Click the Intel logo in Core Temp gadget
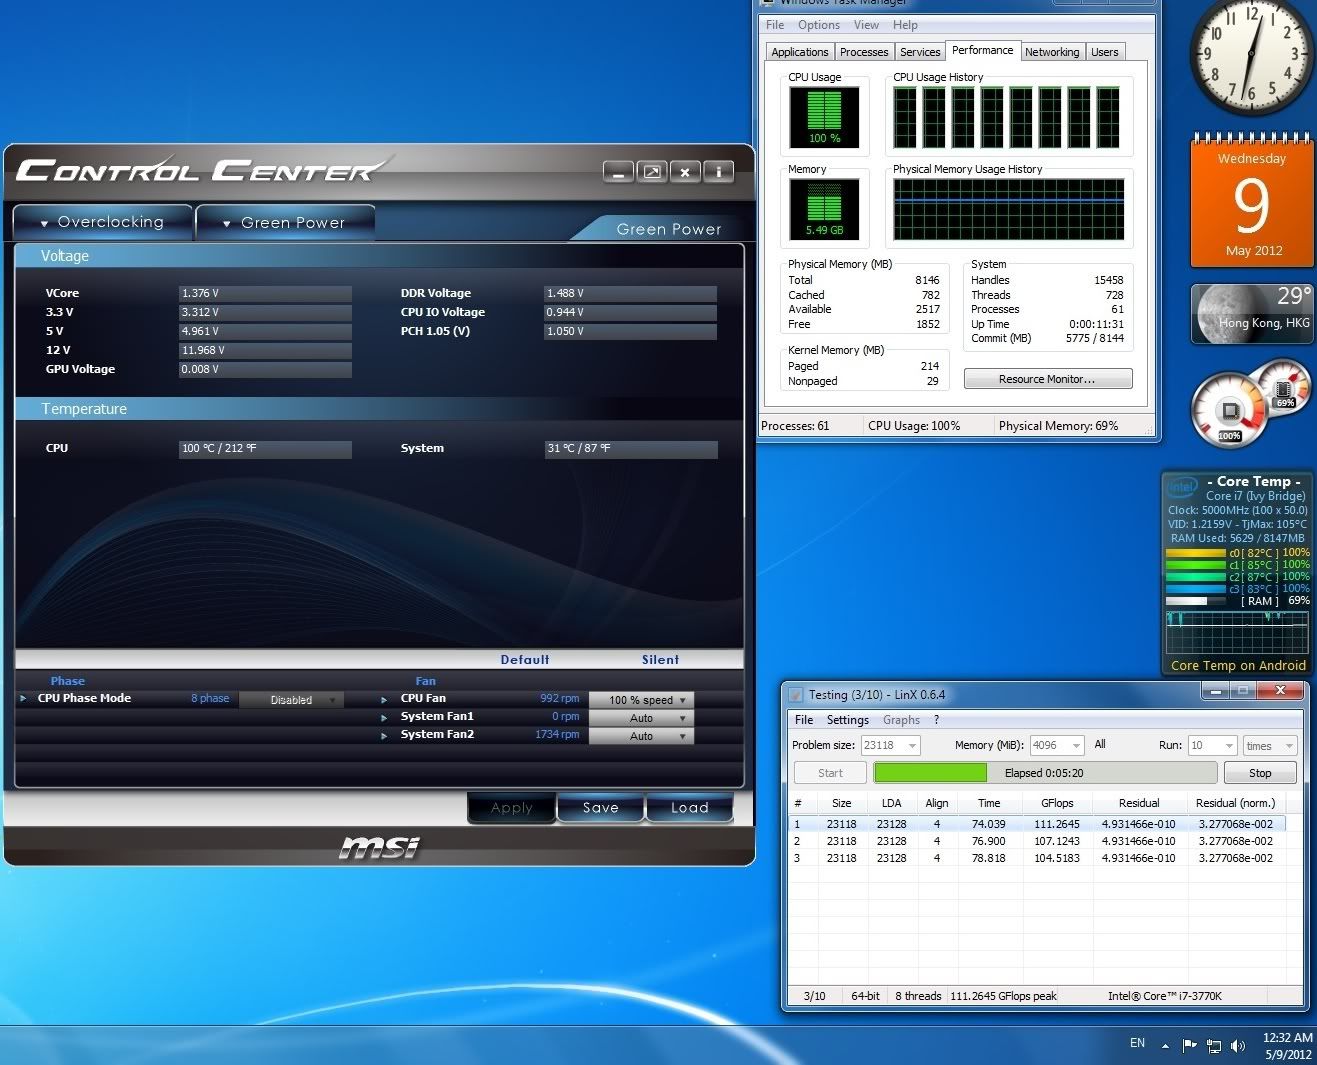This screenshot has width=1317, height=1065. 1183,487
